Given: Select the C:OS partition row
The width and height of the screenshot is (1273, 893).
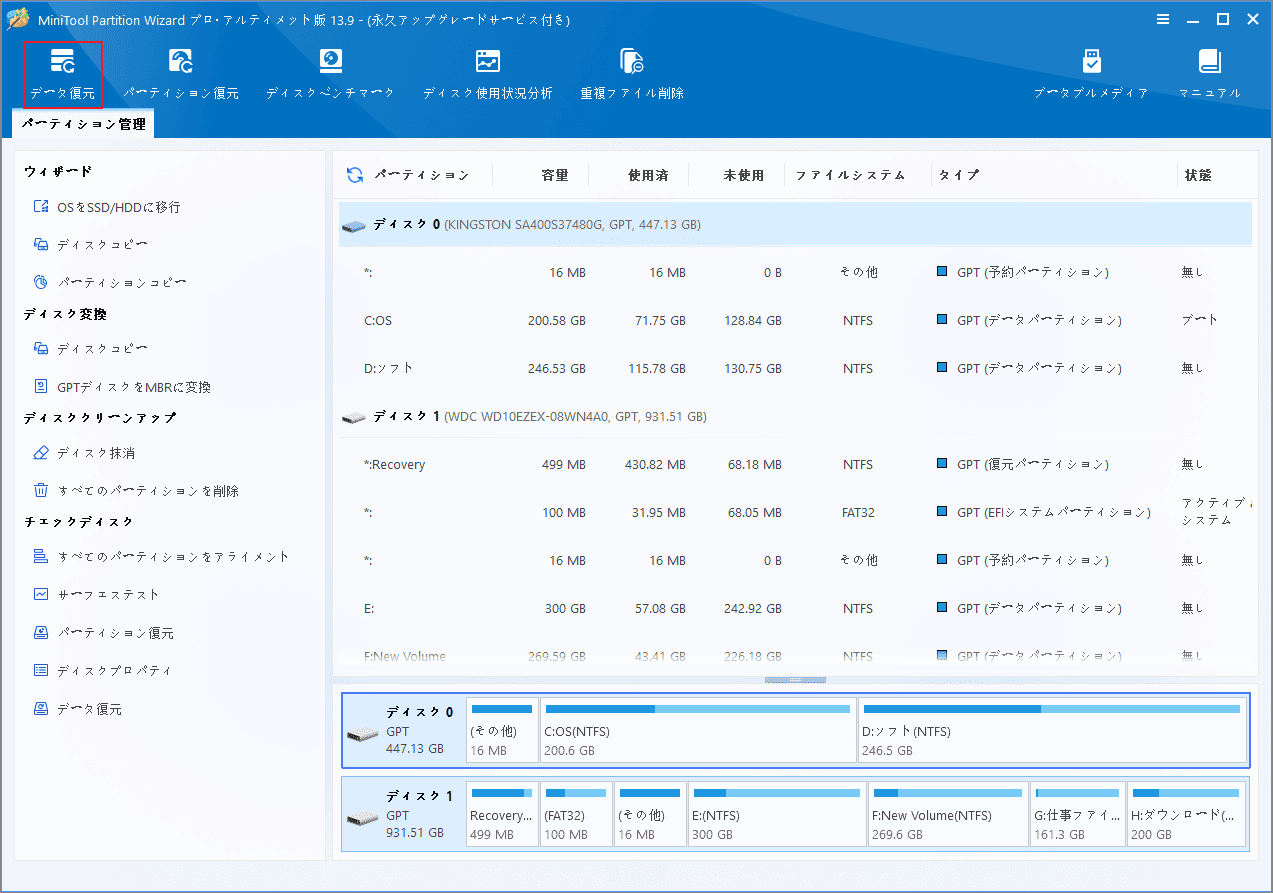Looking at the screenshot, I should 795,321.
